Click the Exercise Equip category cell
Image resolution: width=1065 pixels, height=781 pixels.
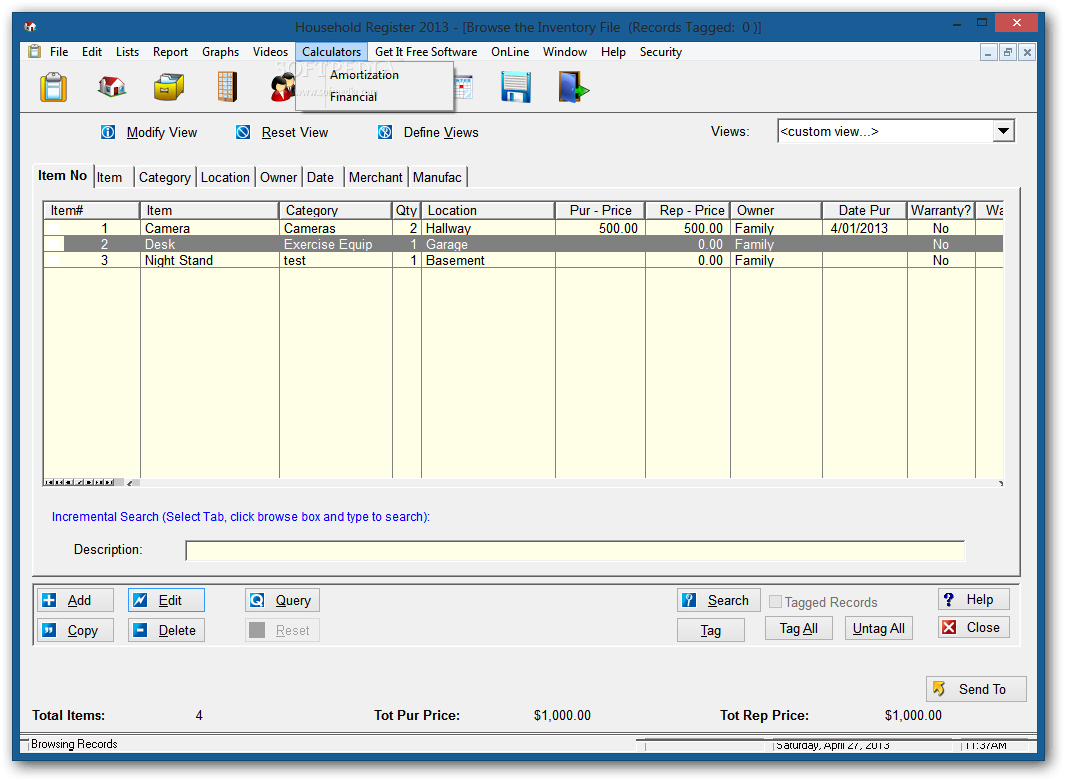[336, 244]
